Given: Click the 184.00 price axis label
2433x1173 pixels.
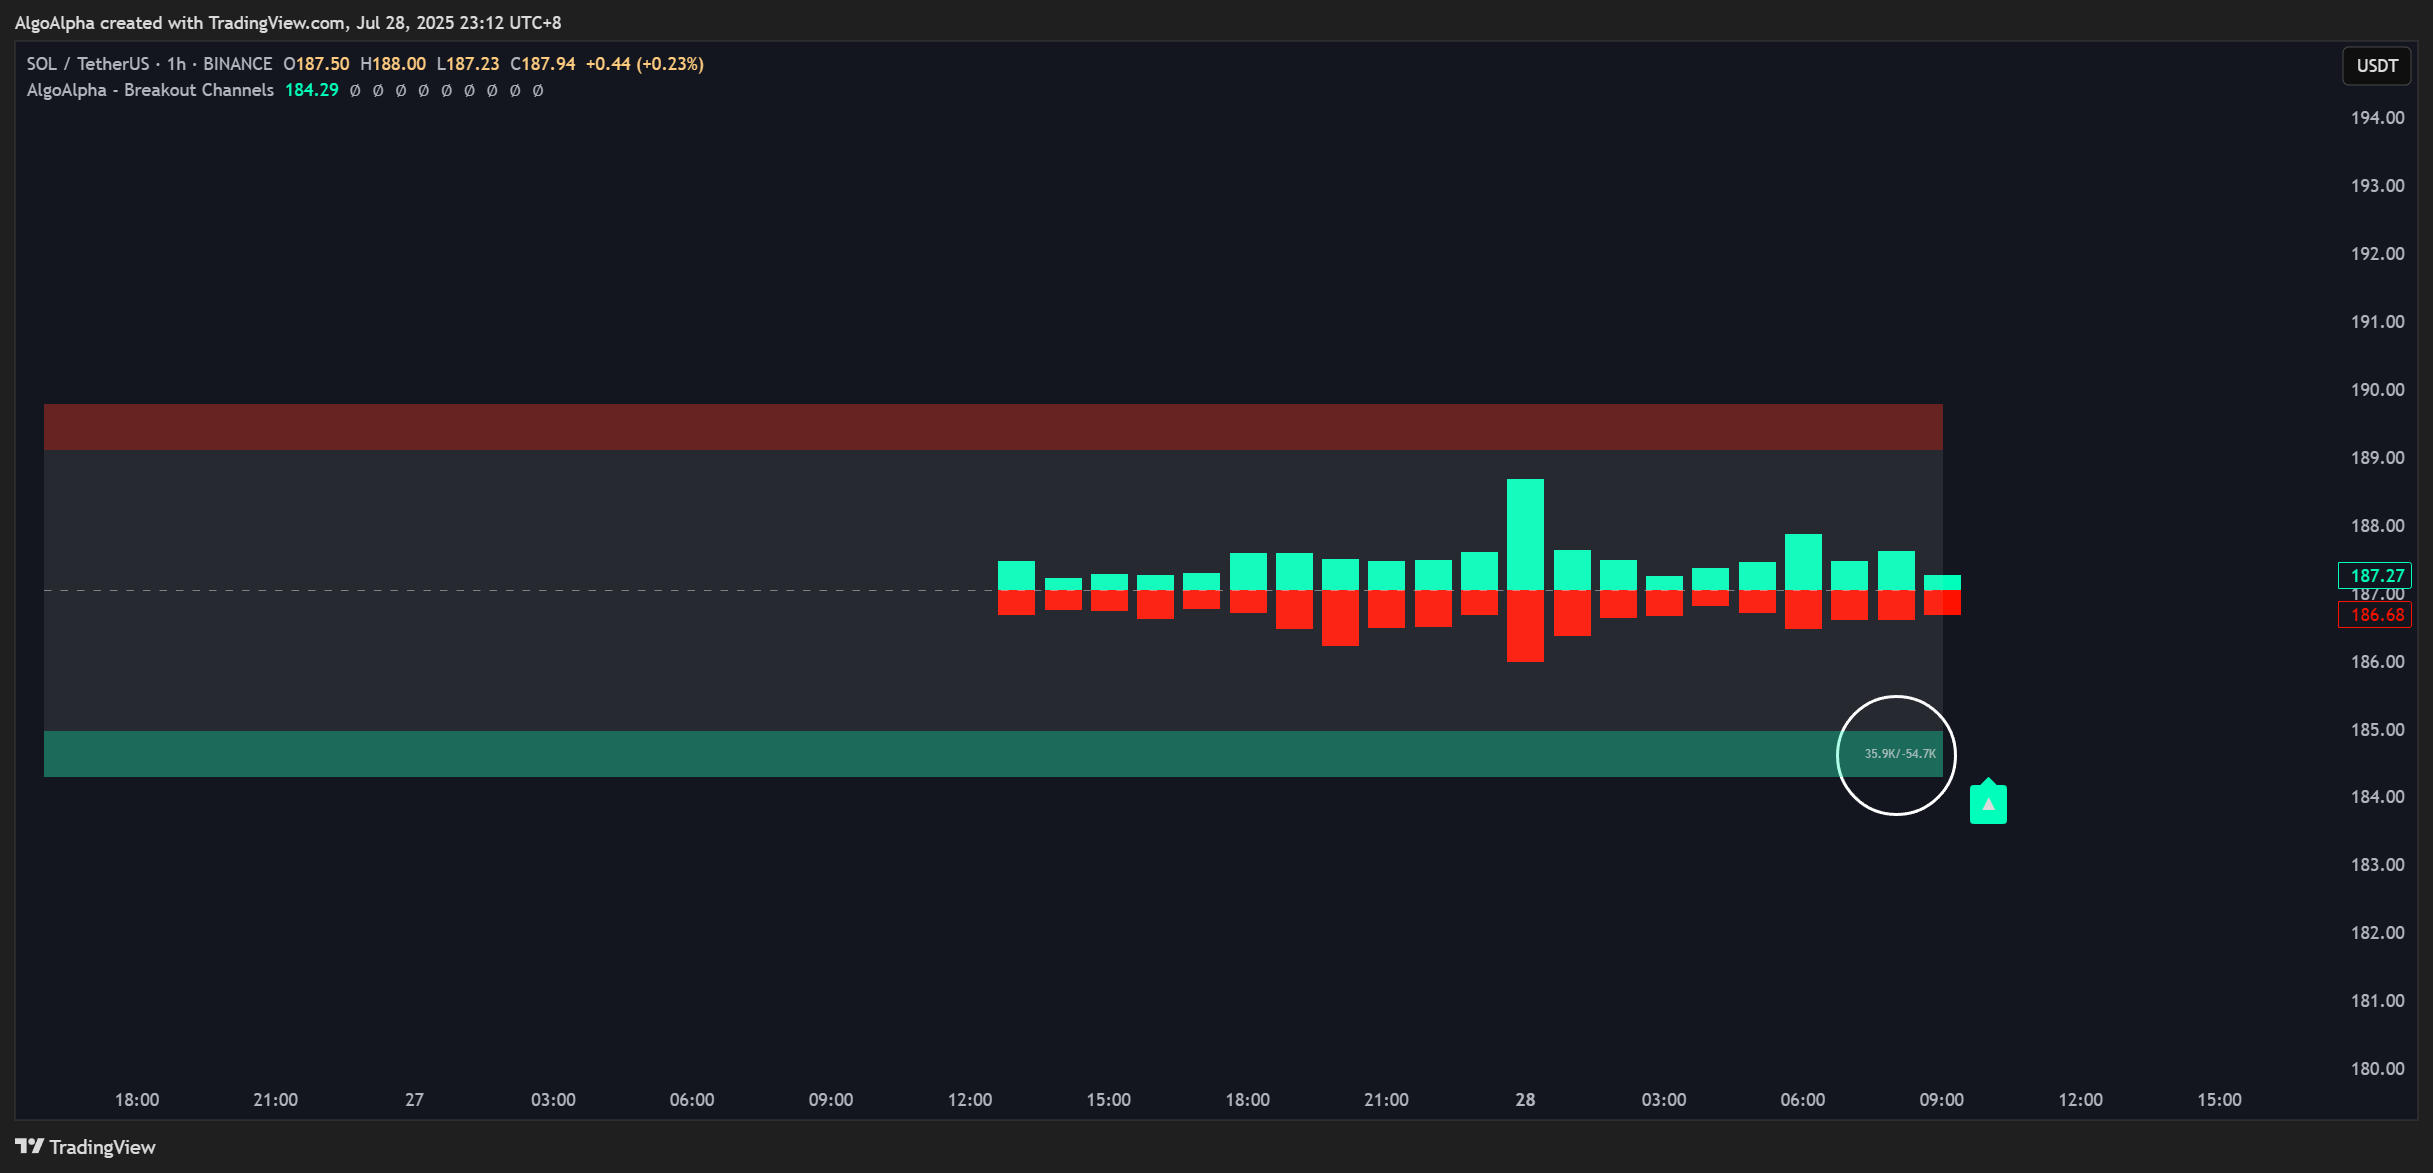Looking at the screenshot, I should (2377, 797).
